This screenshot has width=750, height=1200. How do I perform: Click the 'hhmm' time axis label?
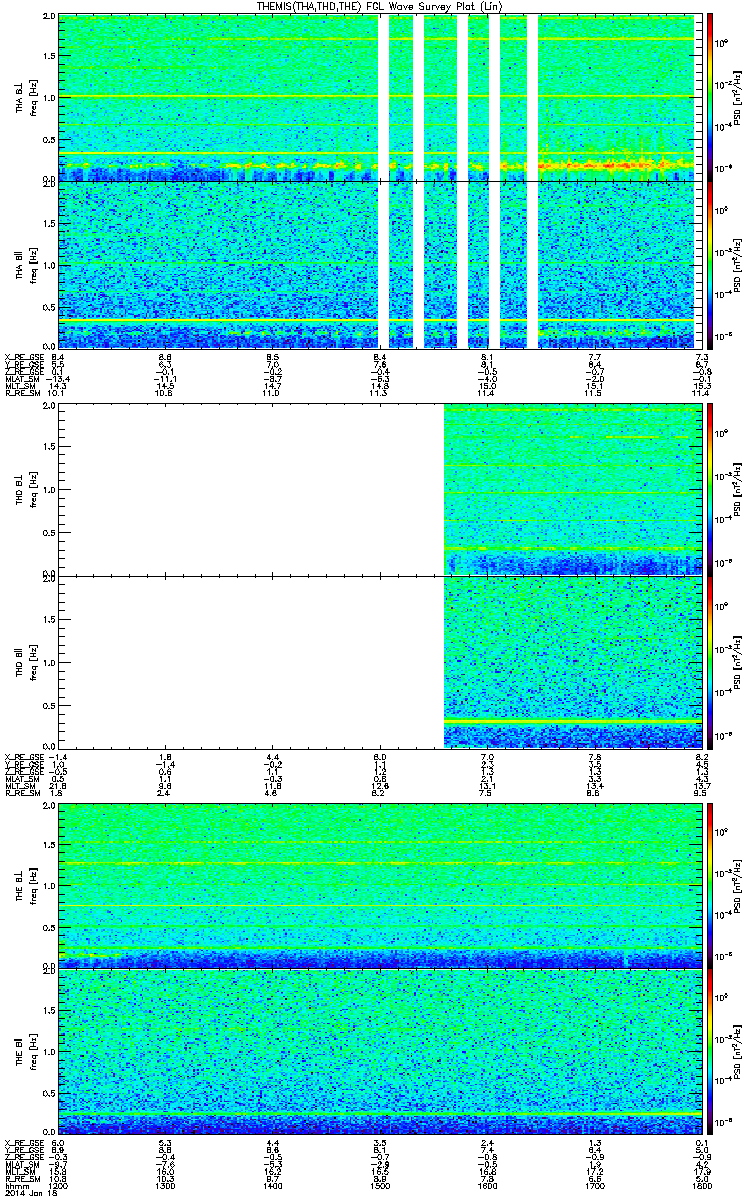(15, 1186)
